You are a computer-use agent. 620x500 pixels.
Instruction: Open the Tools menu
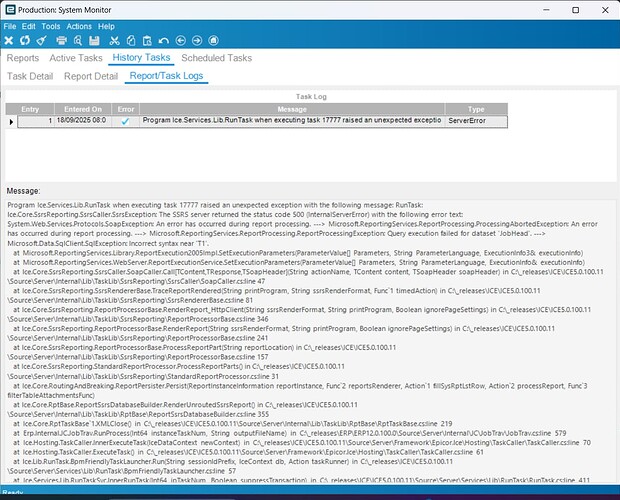(x=51, y=26)
